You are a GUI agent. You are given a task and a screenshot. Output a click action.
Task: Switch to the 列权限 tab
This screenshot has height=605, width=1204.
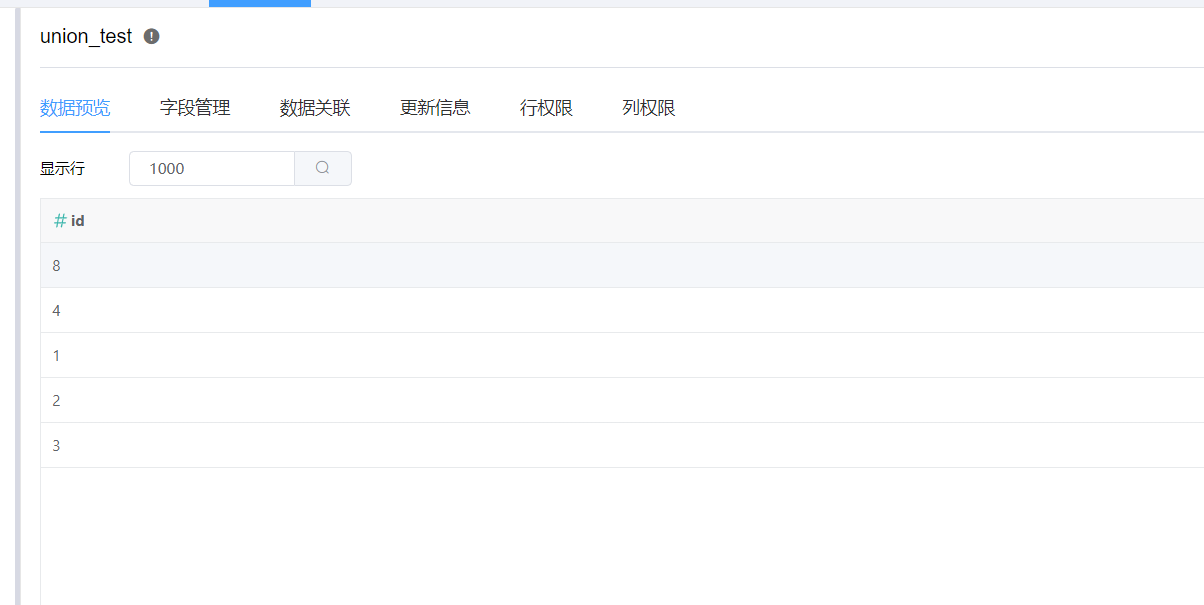(647, 108)
